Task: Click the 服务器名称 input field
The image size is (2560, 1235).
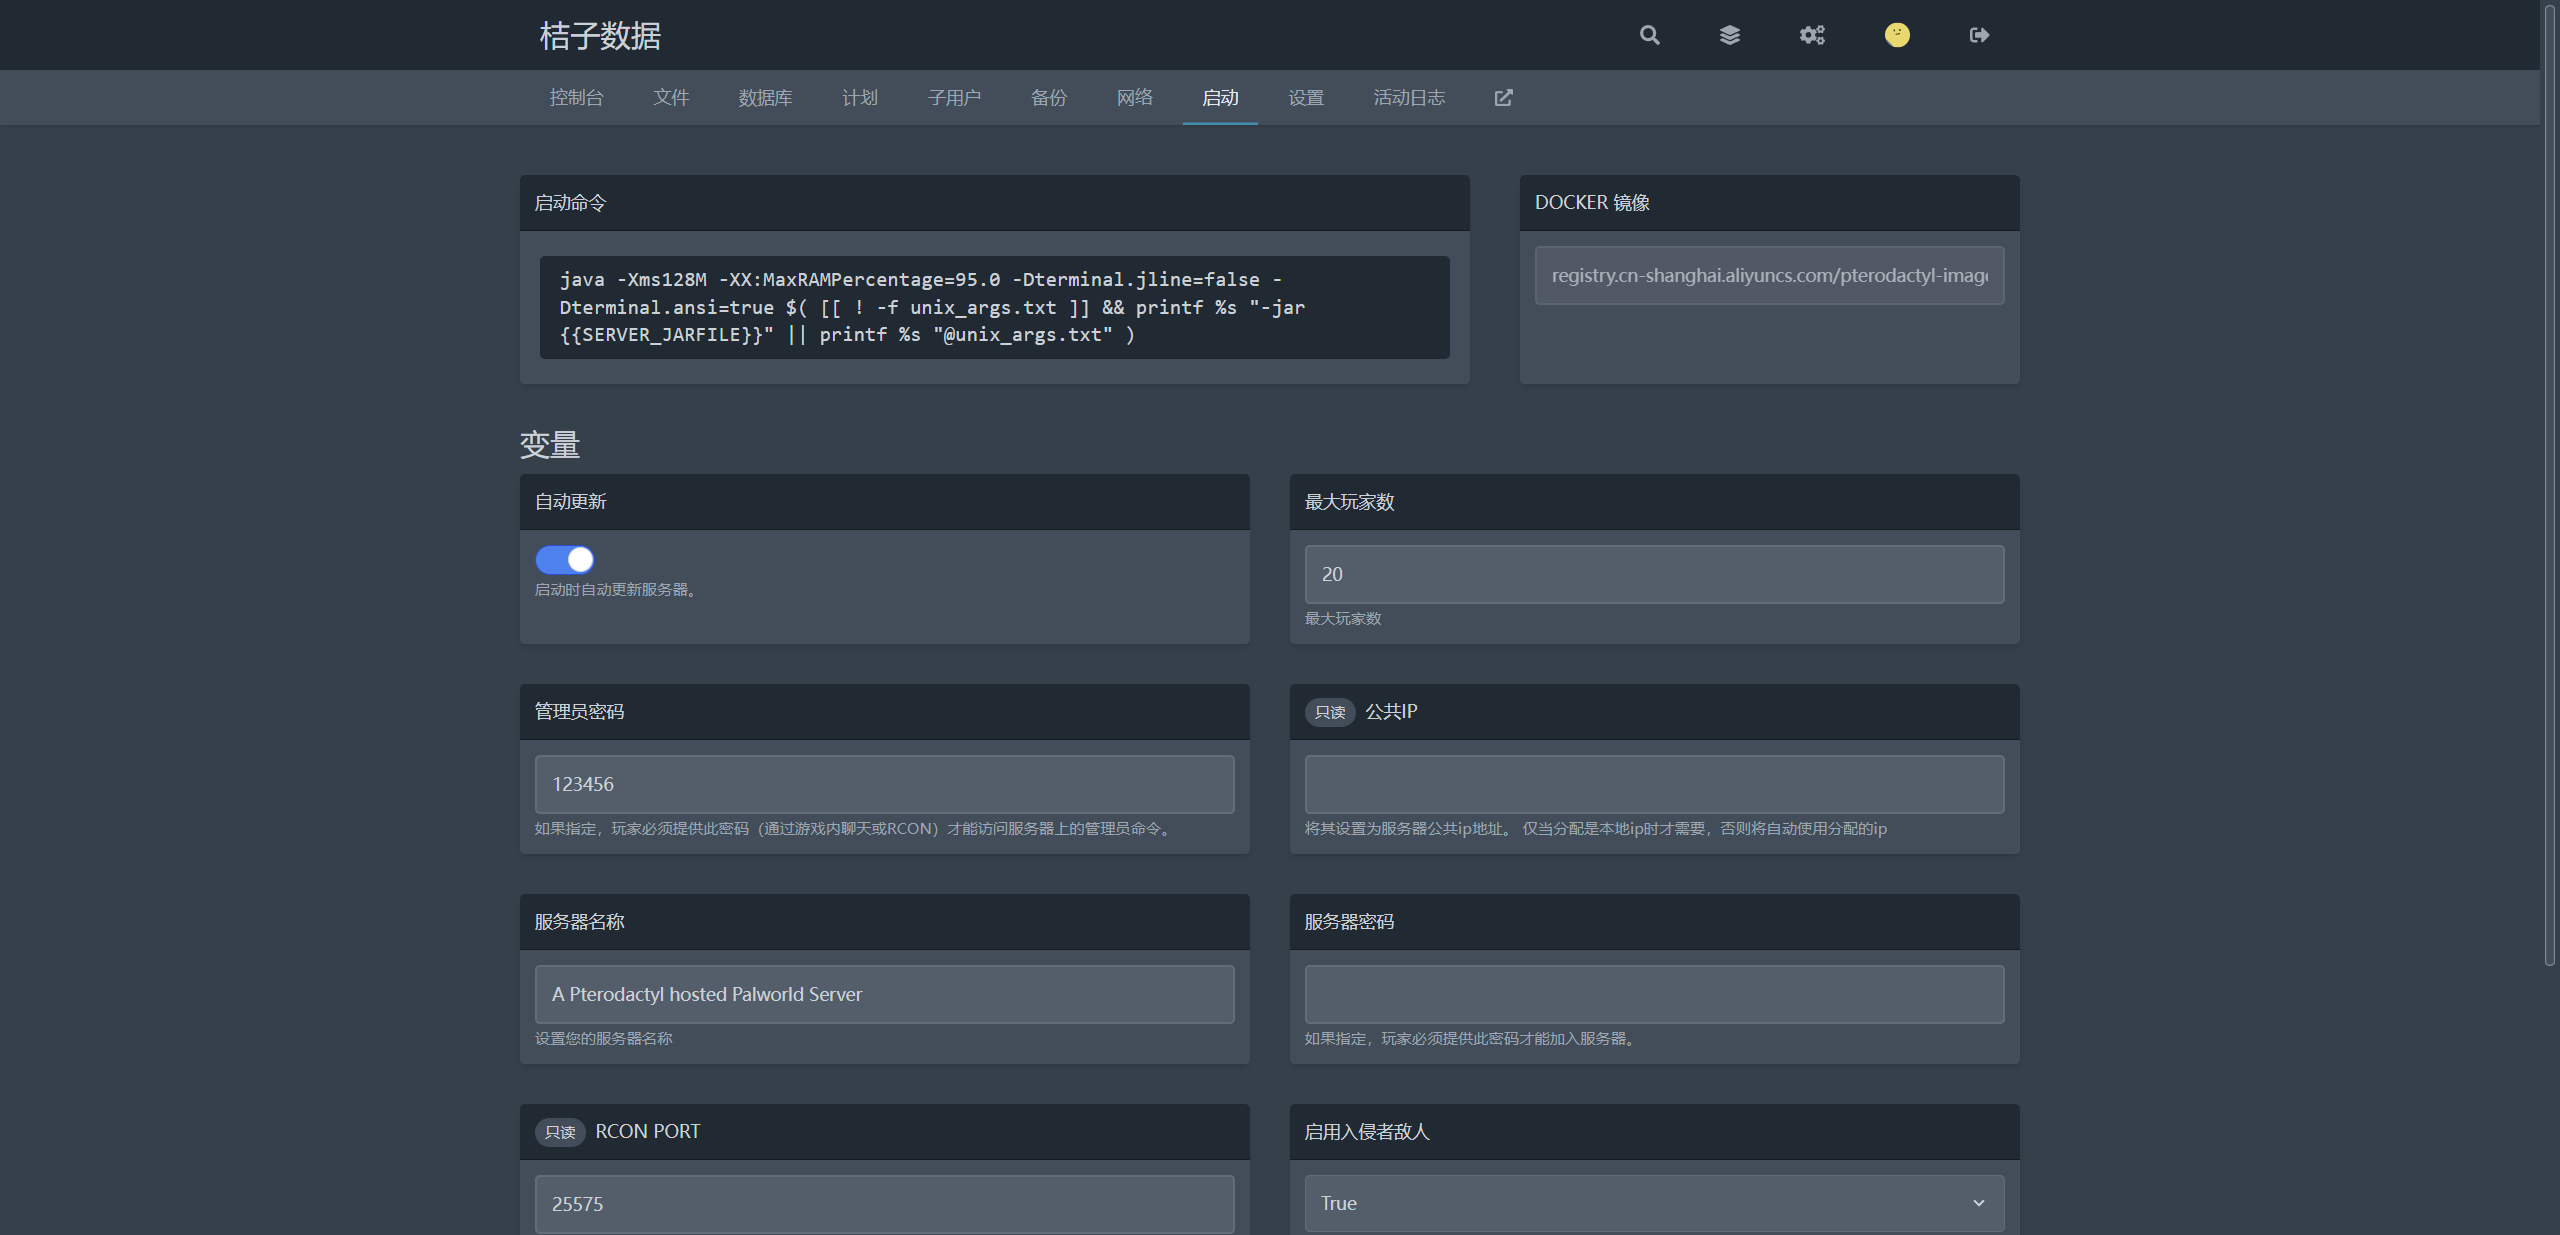Action: coord(884,994)
